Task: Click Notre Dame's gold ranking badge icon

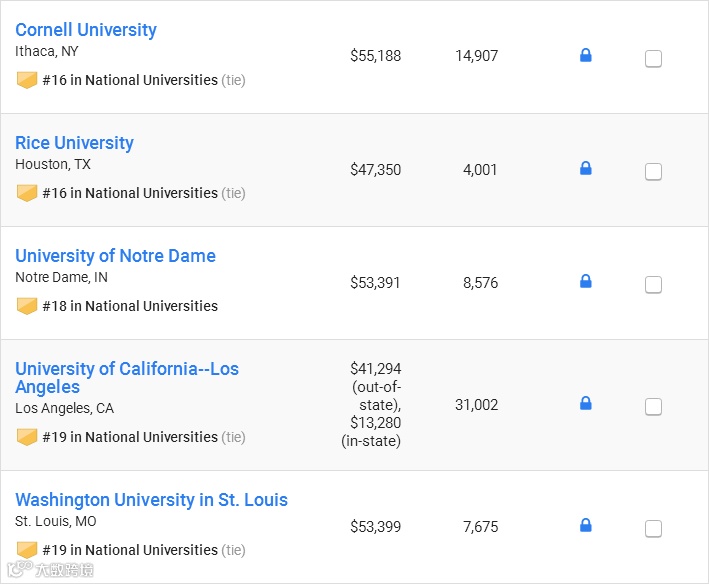Action: (x=27, y=306)
